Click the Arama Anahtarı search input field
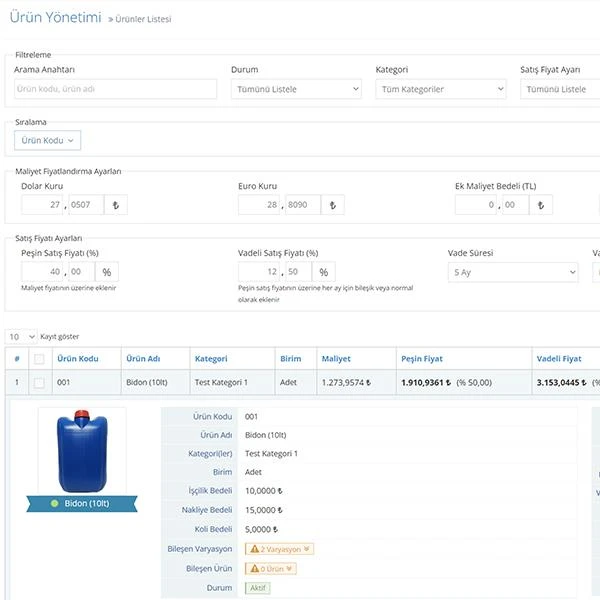Image resolution: width=600 pixels, height=600 pixels. (115, 89)
